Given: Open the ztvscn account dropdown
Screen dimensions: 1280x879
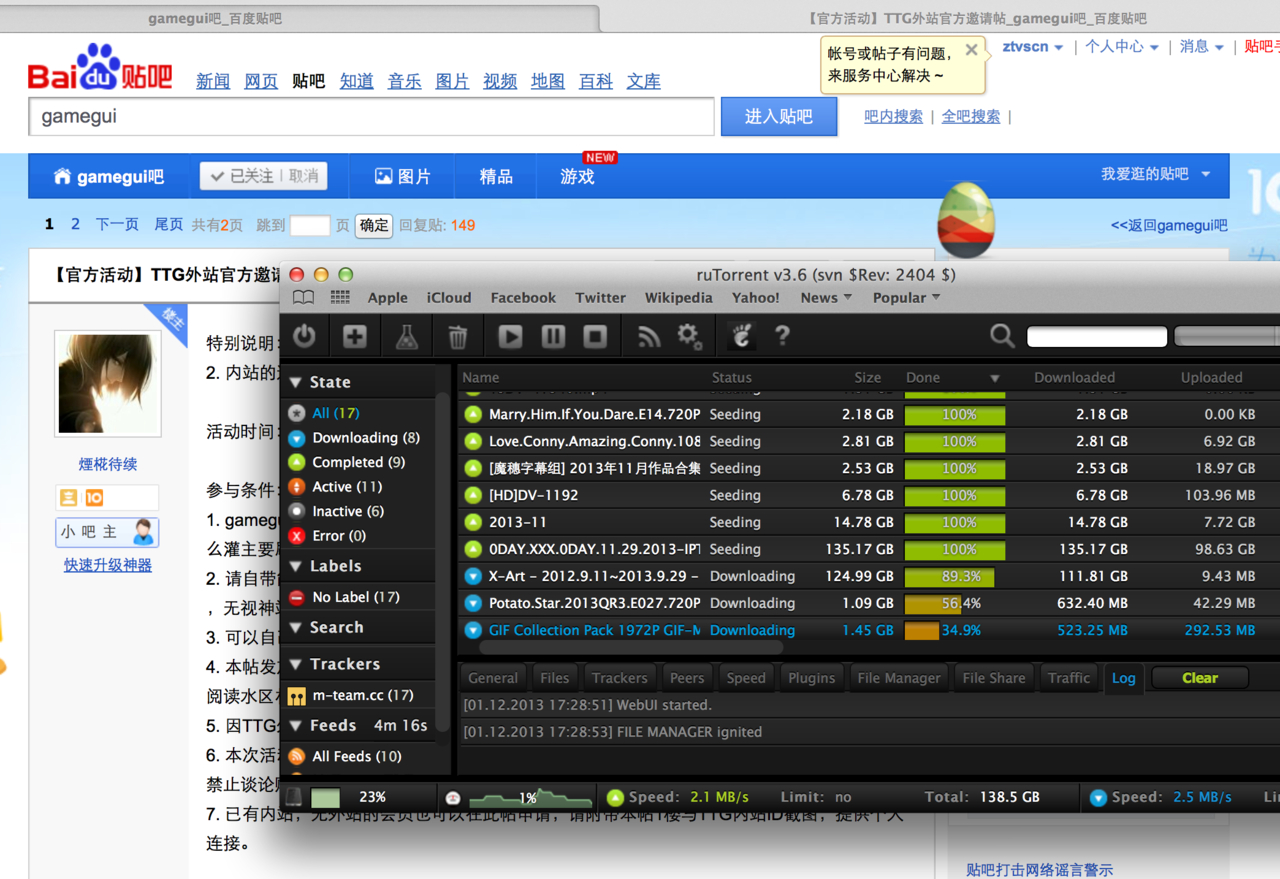Looking at the screenshot, I should [1033, 47].
